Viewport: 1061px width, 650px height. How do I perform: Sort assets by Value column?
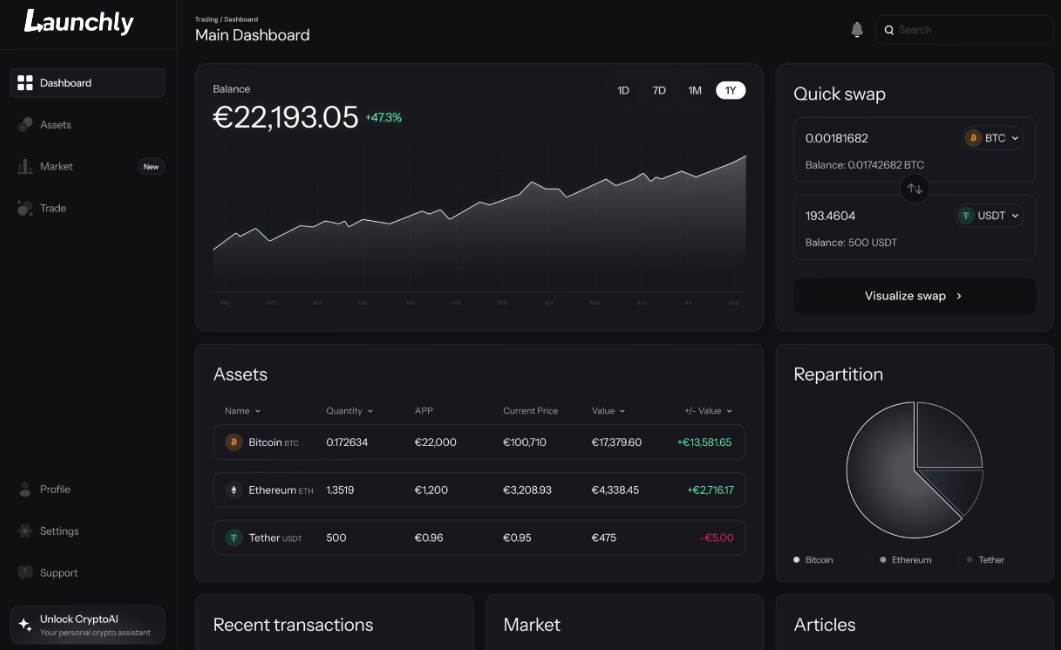pyautogui.click(x=608, y=411)
